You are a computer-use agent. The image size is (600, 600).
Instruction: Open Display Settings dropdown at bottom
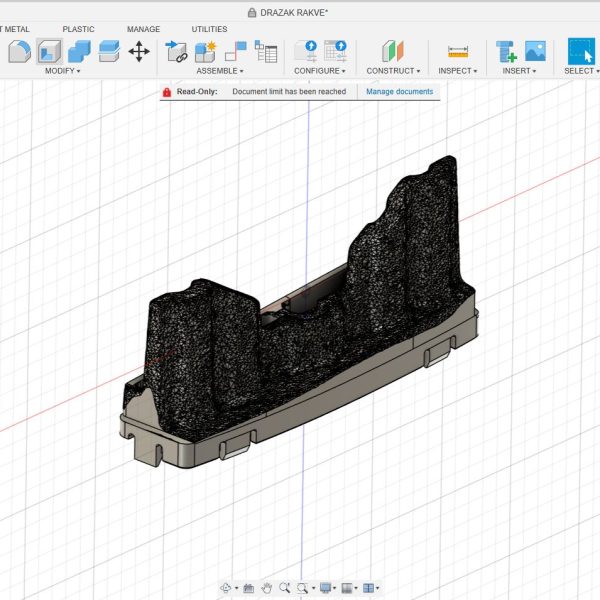point(326,588)
